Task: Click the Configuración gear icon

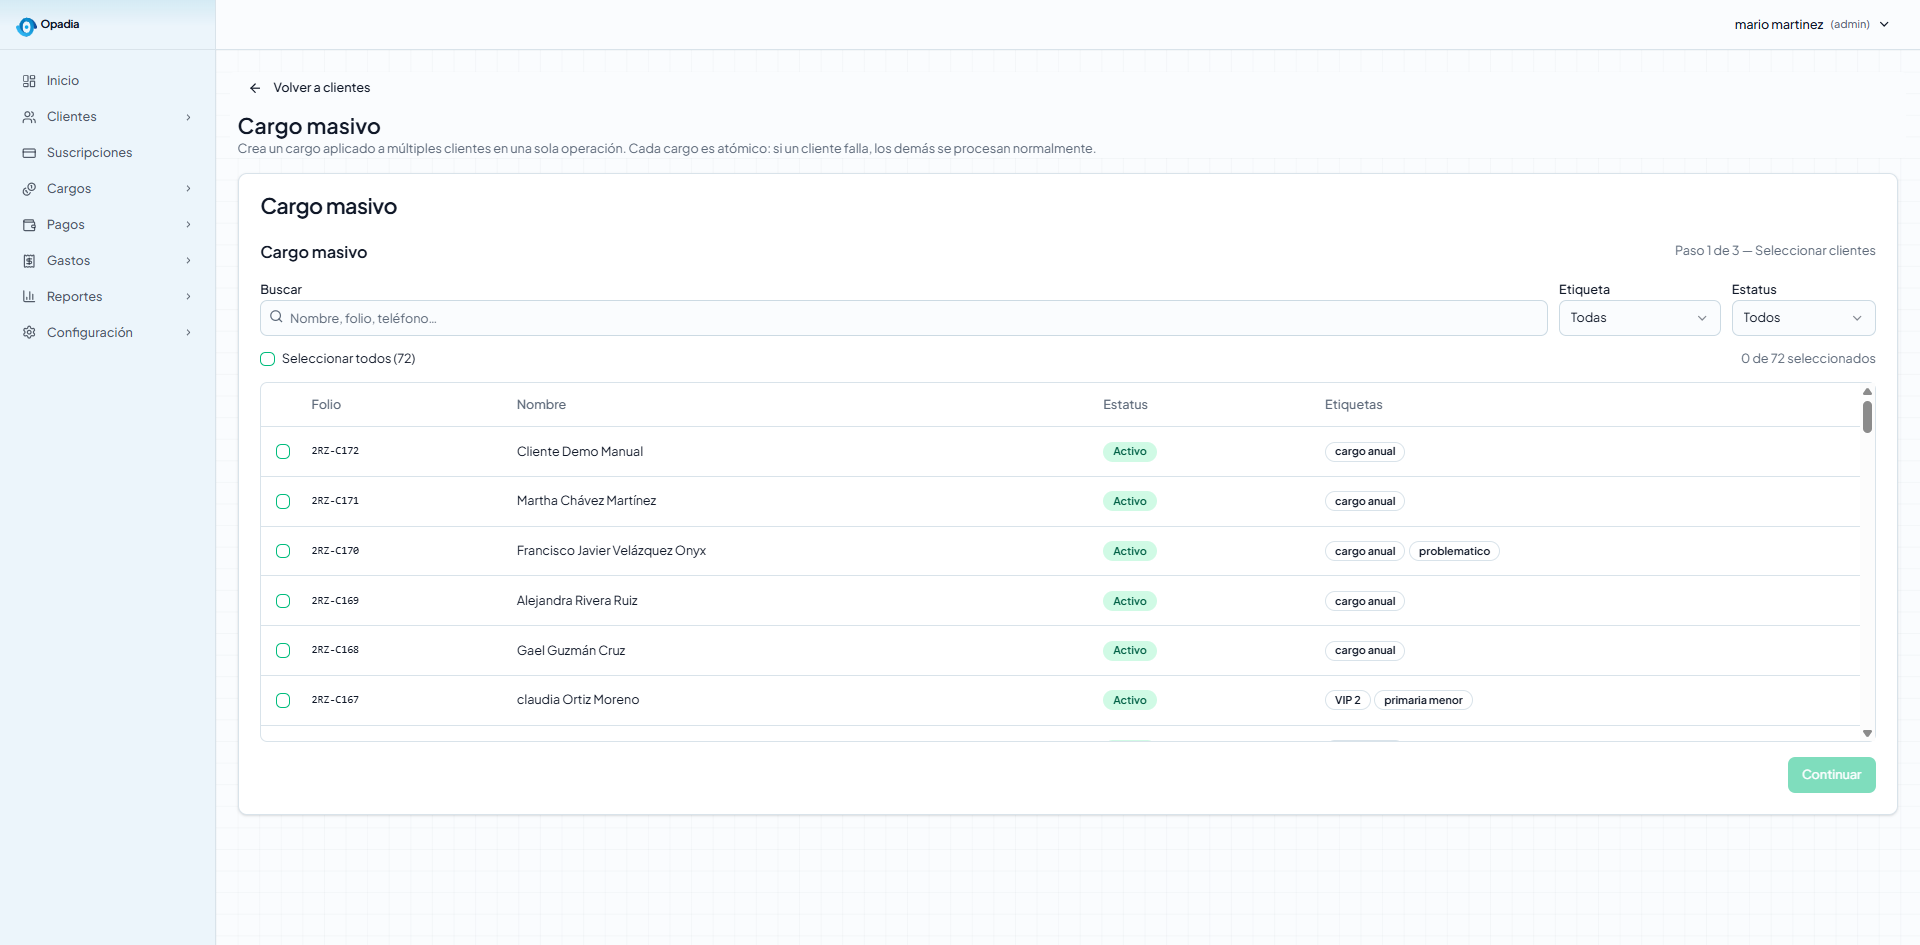Action: [x=29, y=333]
